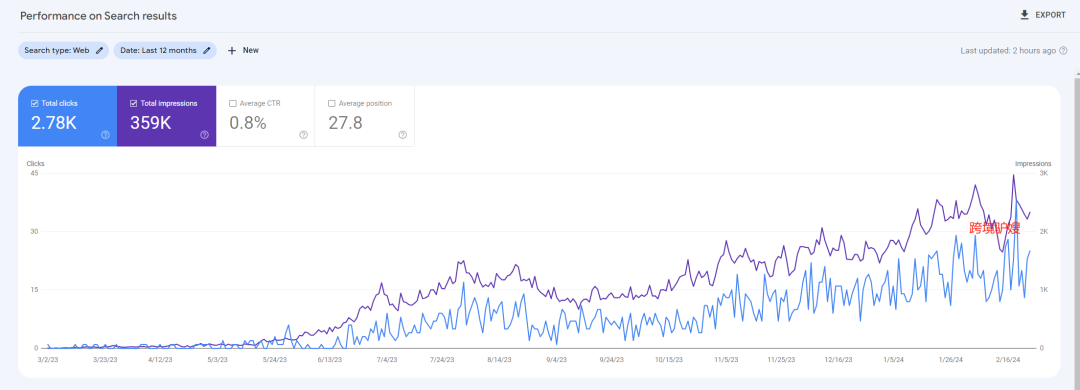Enable the Average CTR checkbox

(233, 103)
